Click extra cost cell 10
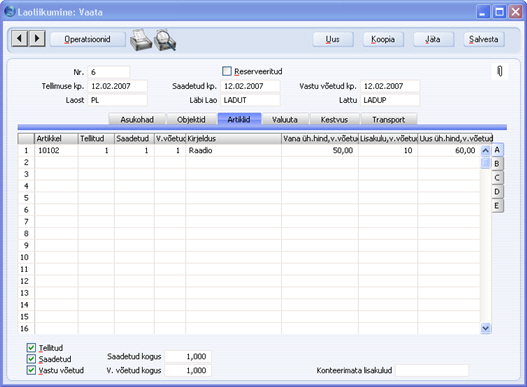 pyautogui.click(x=388, y=150)
